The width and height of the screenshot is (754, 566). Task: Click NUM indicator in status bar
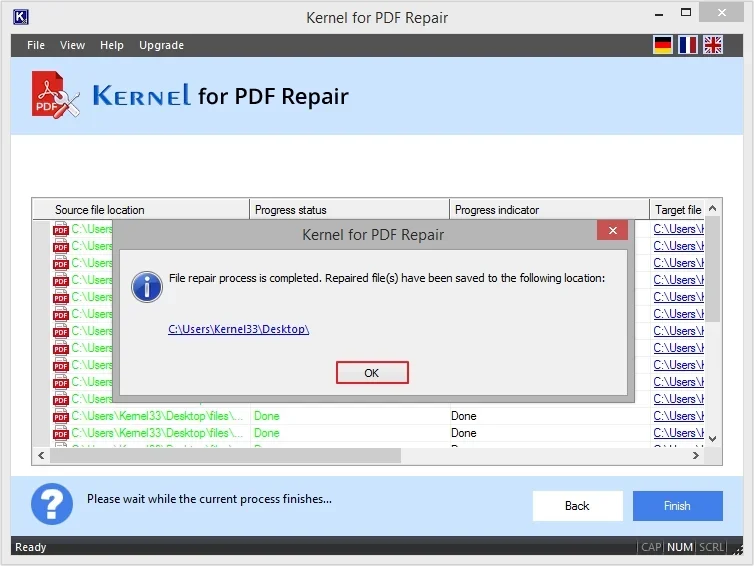(680, 547)
